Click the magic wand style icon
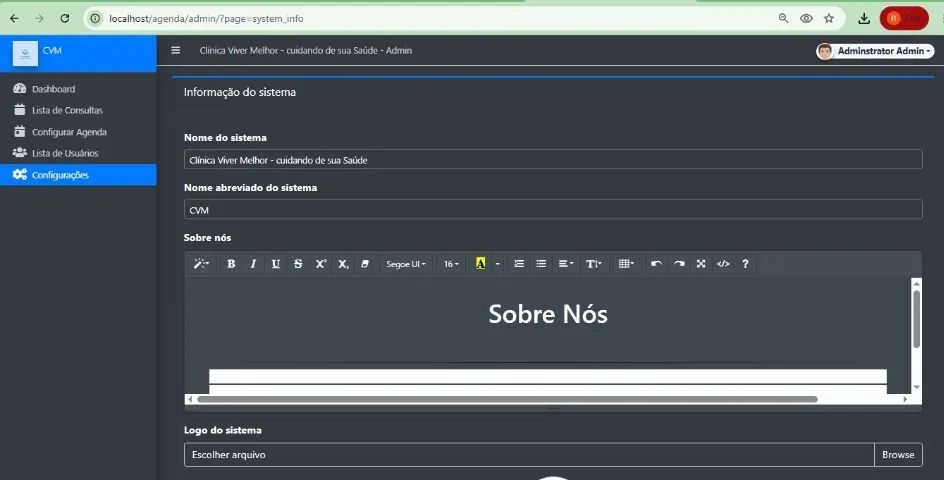 point(201,264)
